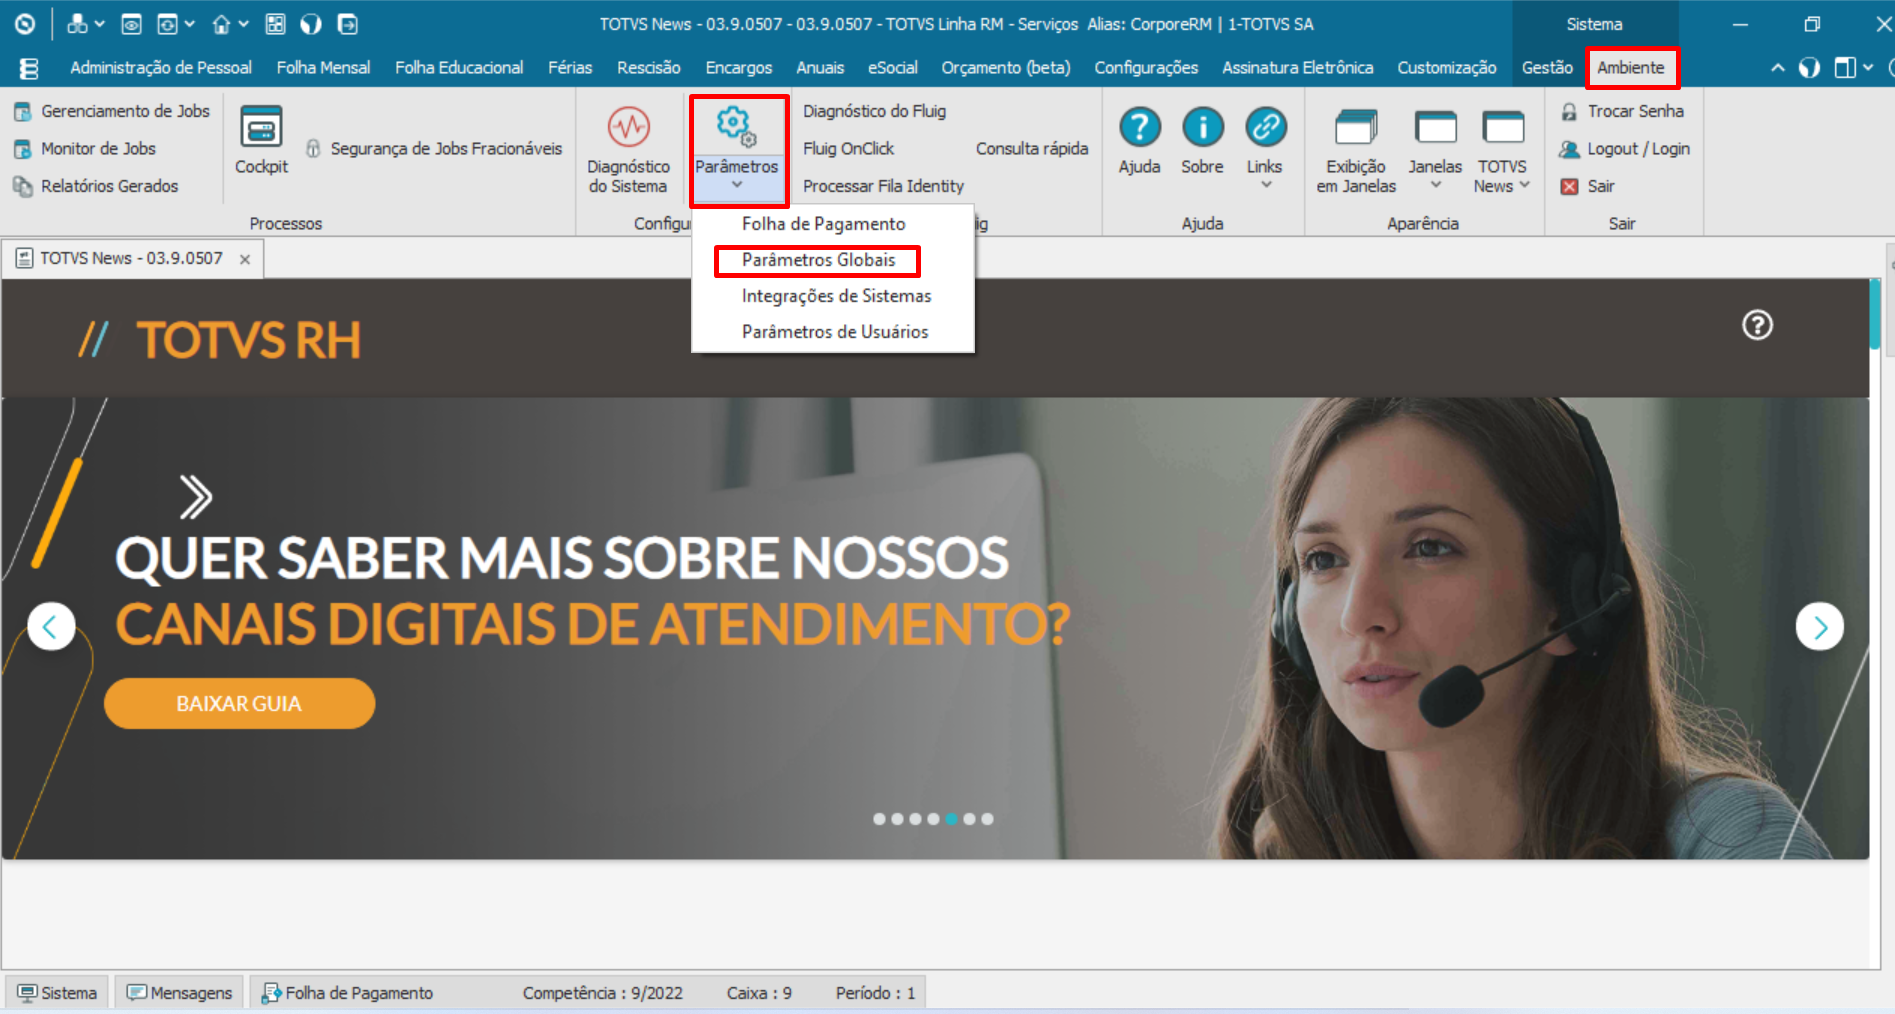Toggle Exibição em Janelas
This screenshot has width=1895, height=1014.
pyautogui.click(x=1356, y=150)
